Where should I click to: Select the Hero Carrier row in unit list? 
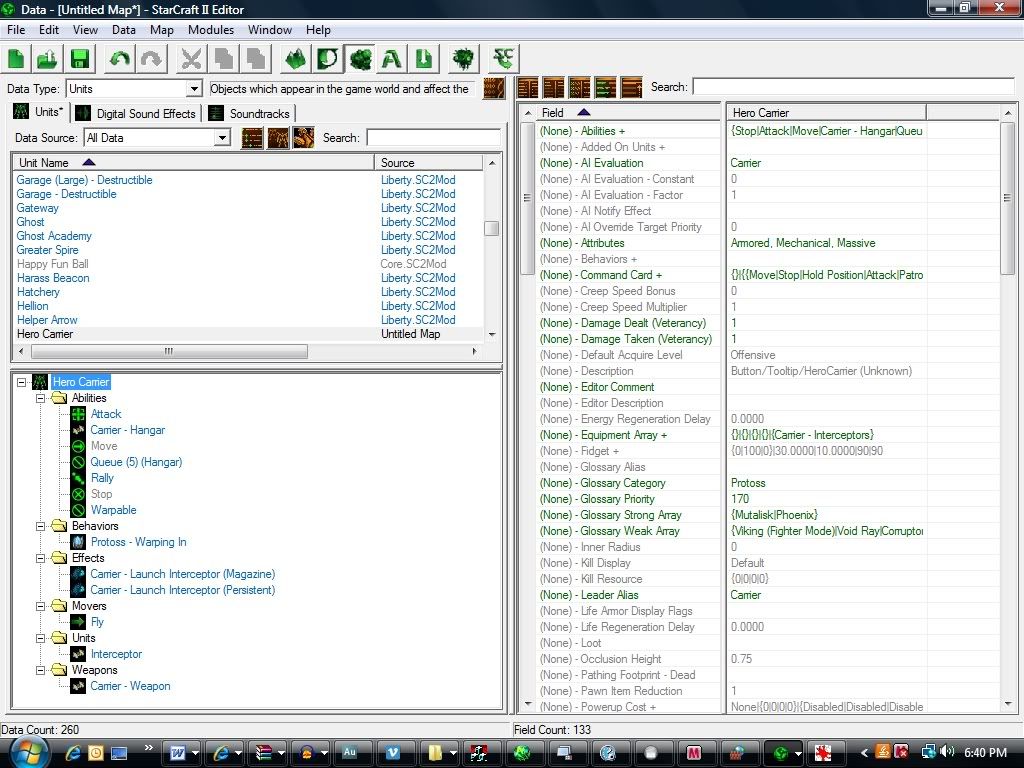[x=248, y=334]
